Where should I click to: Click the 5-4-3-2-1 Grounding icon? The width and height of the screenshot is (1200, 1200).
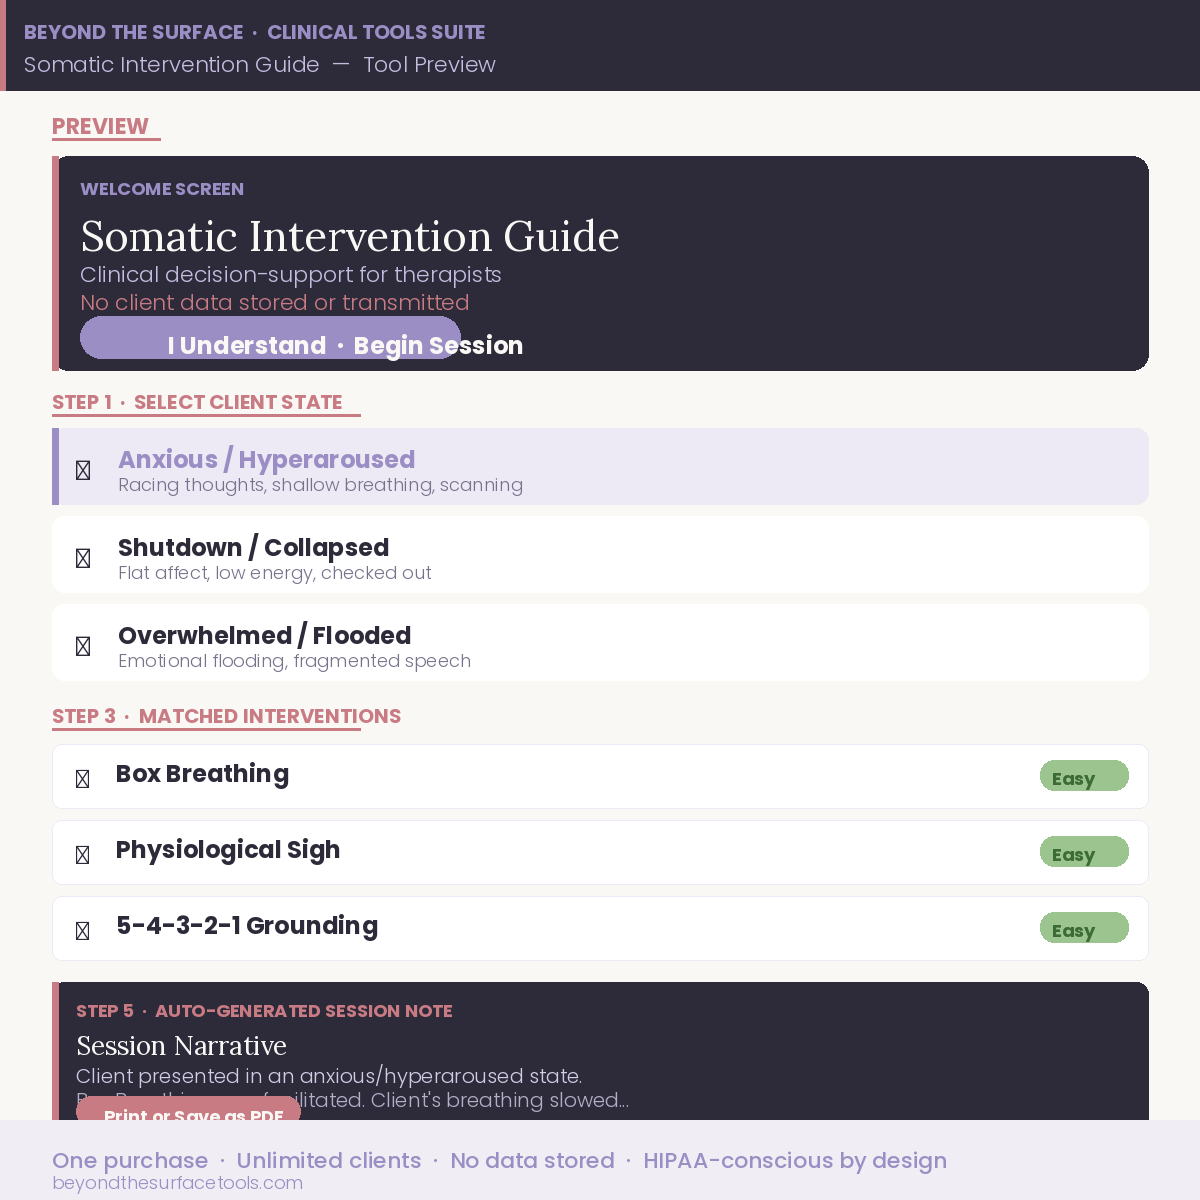pyautogui.click(x=83, y=930)
